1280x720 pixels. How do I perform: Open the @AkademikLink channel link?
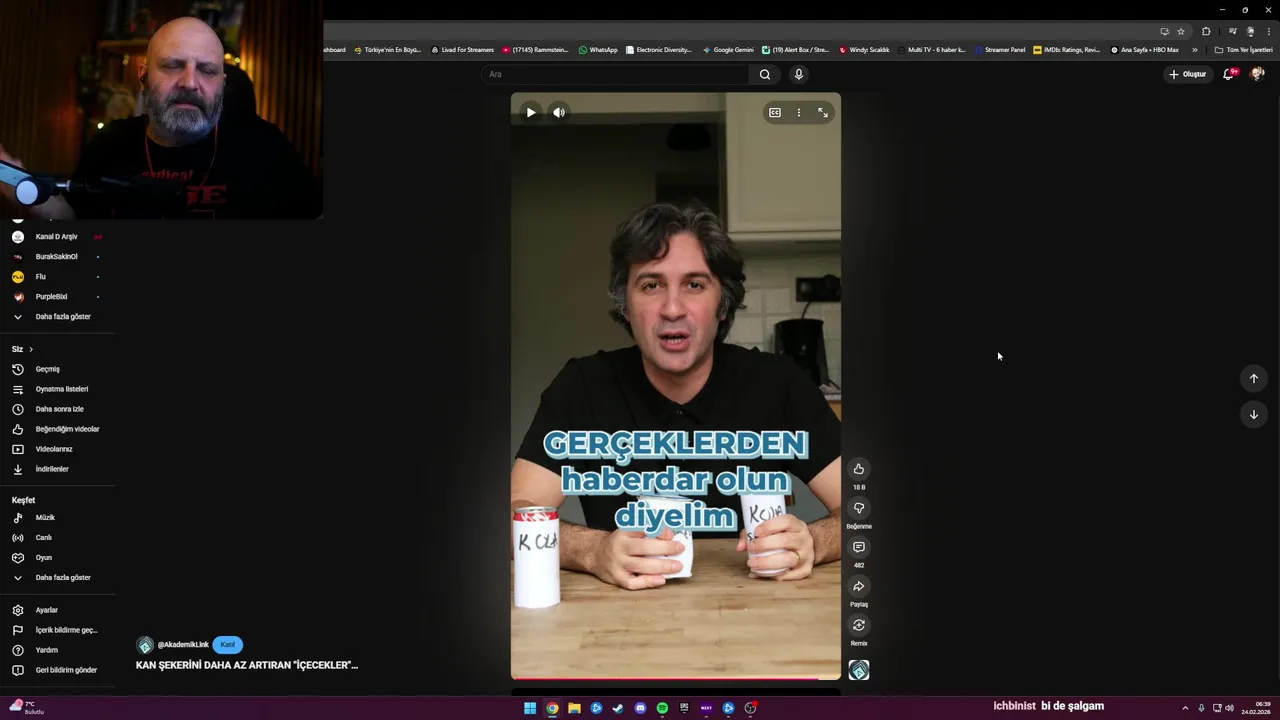coord(183,645)
